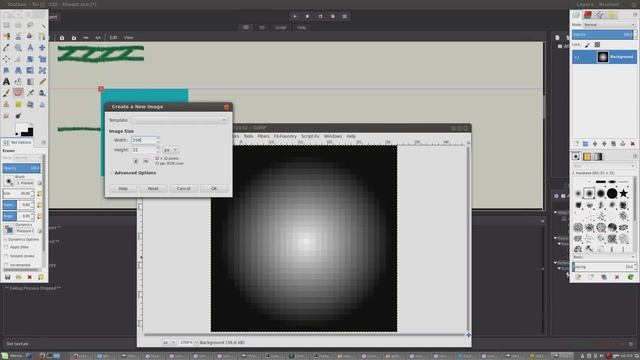
Task: Open the eraser Mode dropdown in Tool Options
Action: pyautogui.click(x=28, y=158)
